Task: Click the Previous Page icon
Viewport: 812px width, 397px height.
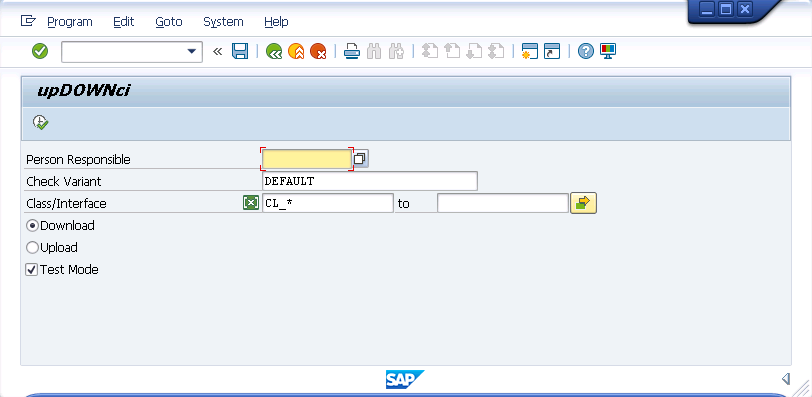Action: point(452,51)
